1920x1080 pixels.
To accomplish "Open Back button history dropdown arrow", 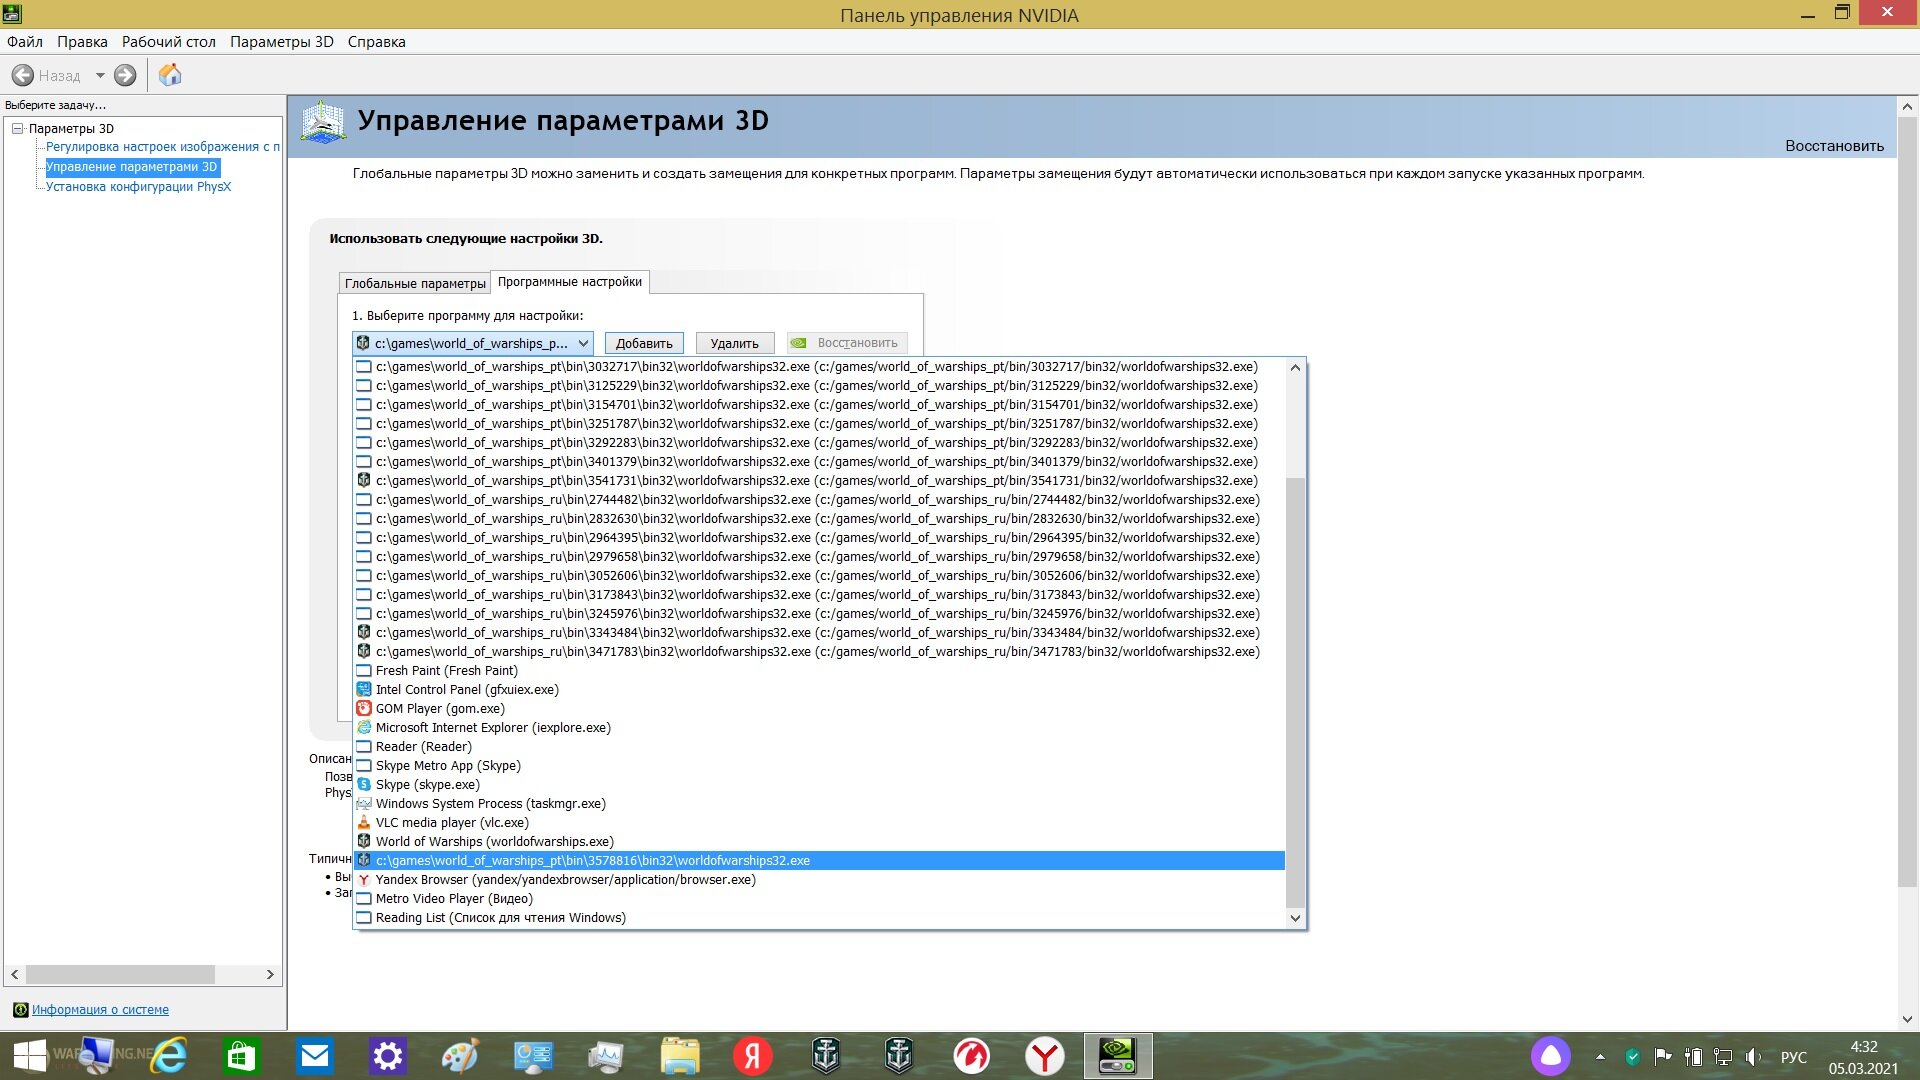I will point(100,75).
